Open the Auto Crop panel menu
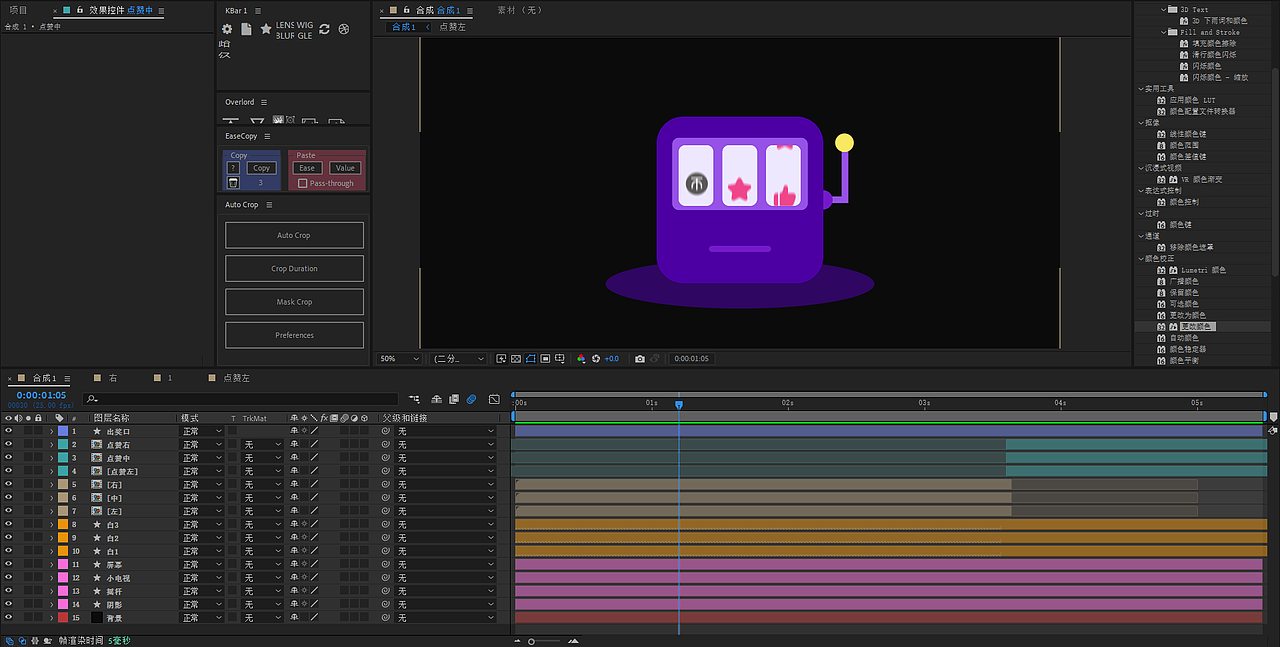Viewport: 1280px width, 647px height. tap(269, 205)
